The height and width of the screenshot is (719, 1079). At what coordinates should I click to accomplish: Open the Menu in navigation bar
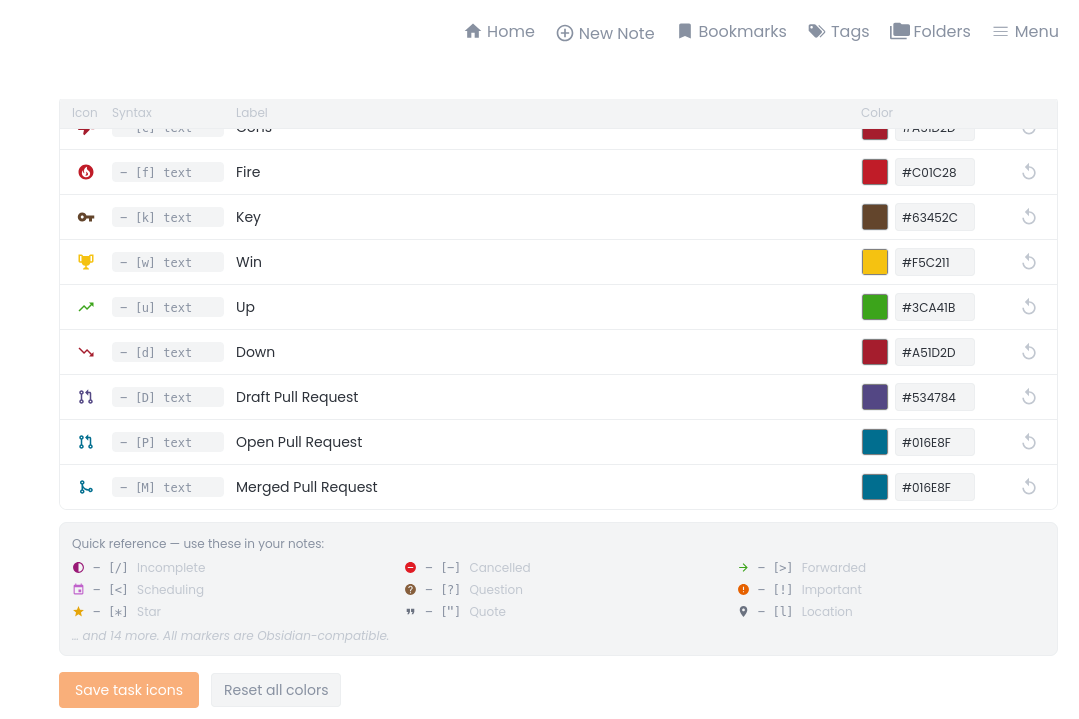(x=1025, y=32)
